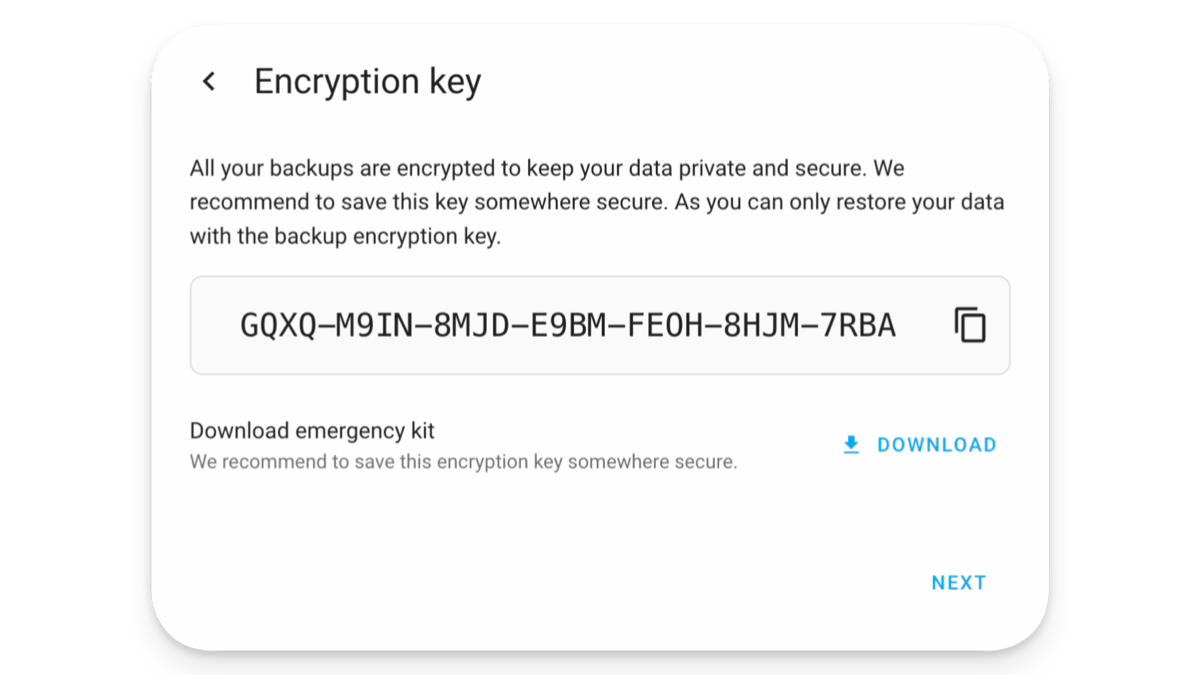Viewport: 1200px width, 675px height.
Task: Copy the encryption key using the copy icon
Action: (x=968, y=325)
